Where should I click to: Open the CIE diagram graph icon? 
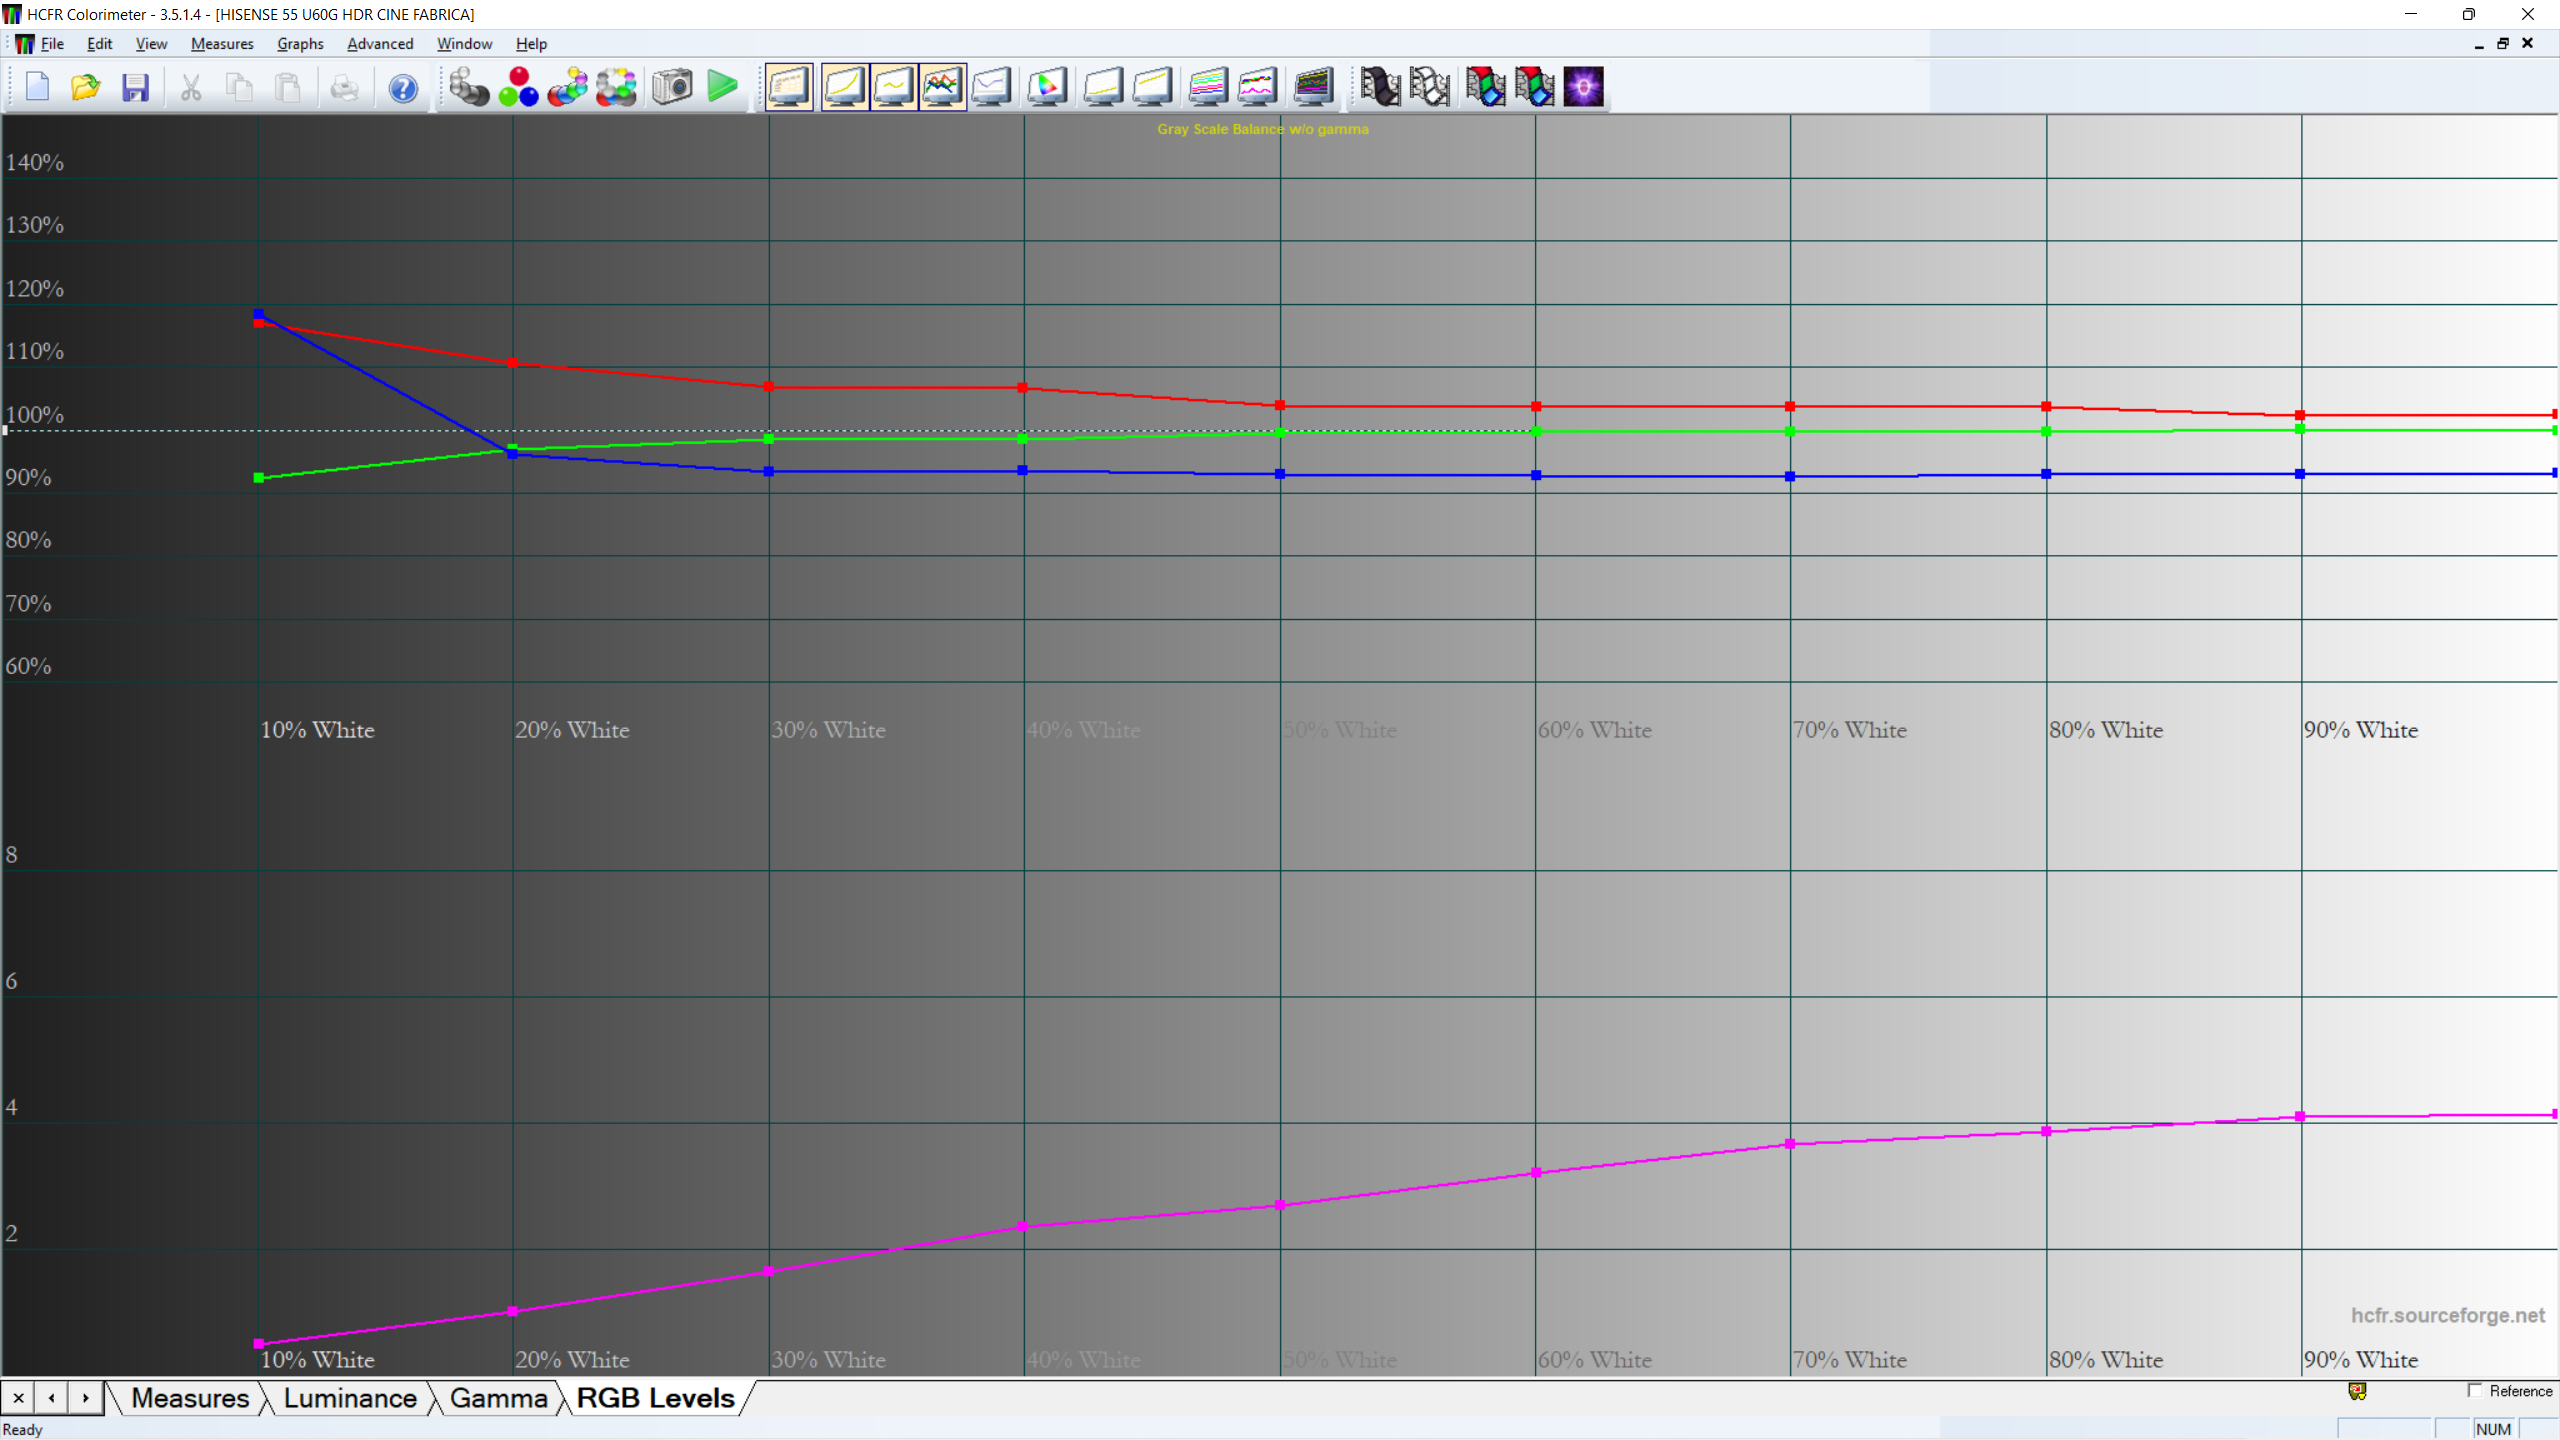click(1047, 87)
